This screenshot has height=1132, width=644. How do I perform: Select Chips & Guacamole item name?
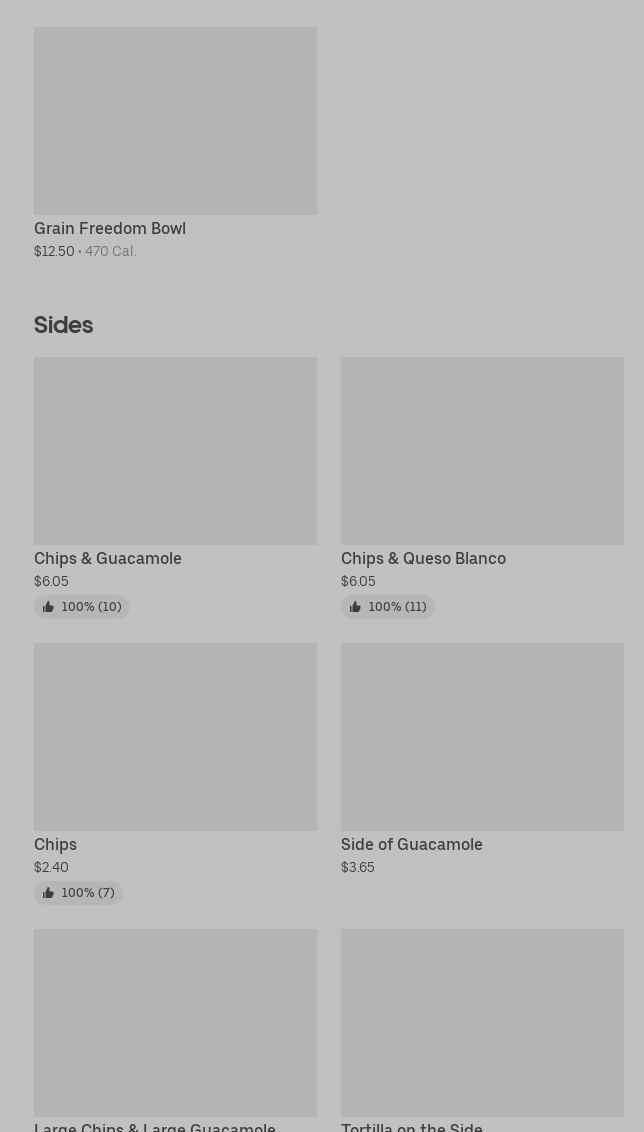(108, 558)
